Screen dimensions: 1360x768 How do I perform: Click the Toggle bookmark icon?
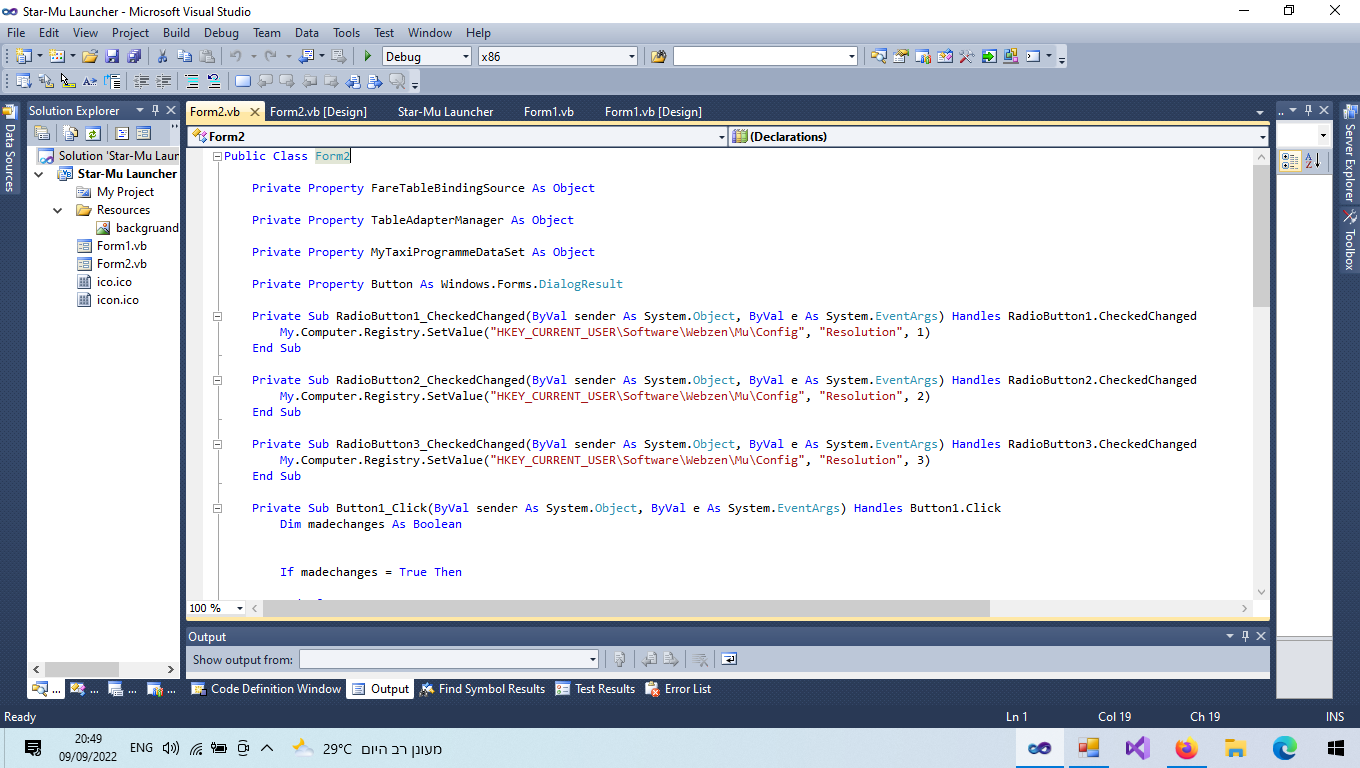pos(242,82)
